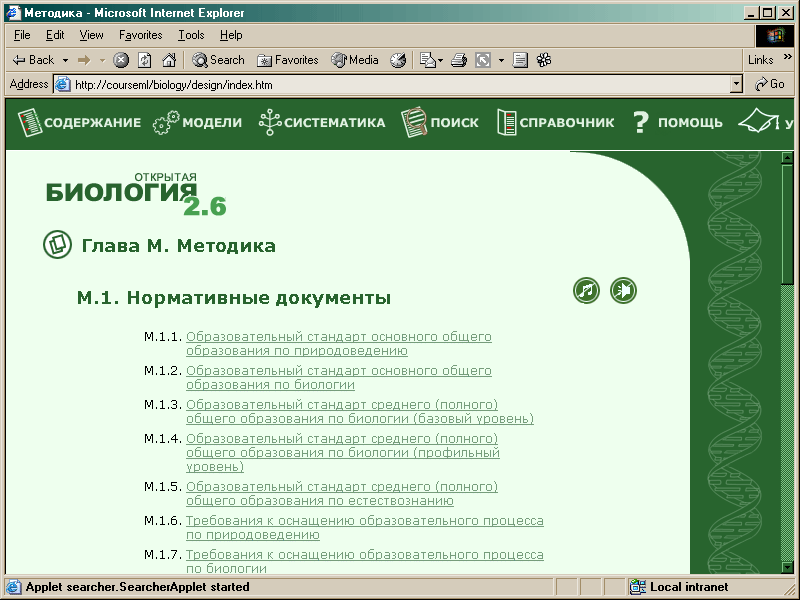Open the Систематика taxonomy section
This screenshot has width=800, height=600.
tap(321, 123)
